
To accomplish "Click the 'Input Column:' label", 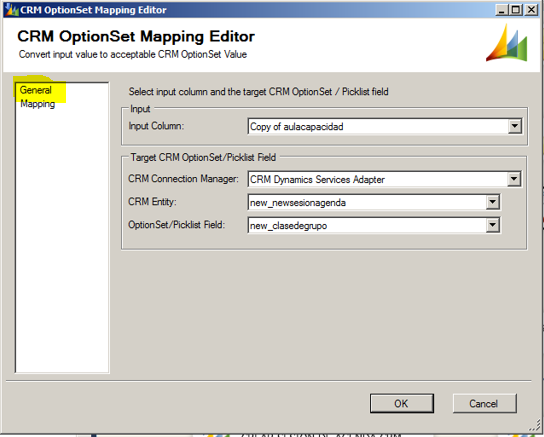I will point(156,126).
